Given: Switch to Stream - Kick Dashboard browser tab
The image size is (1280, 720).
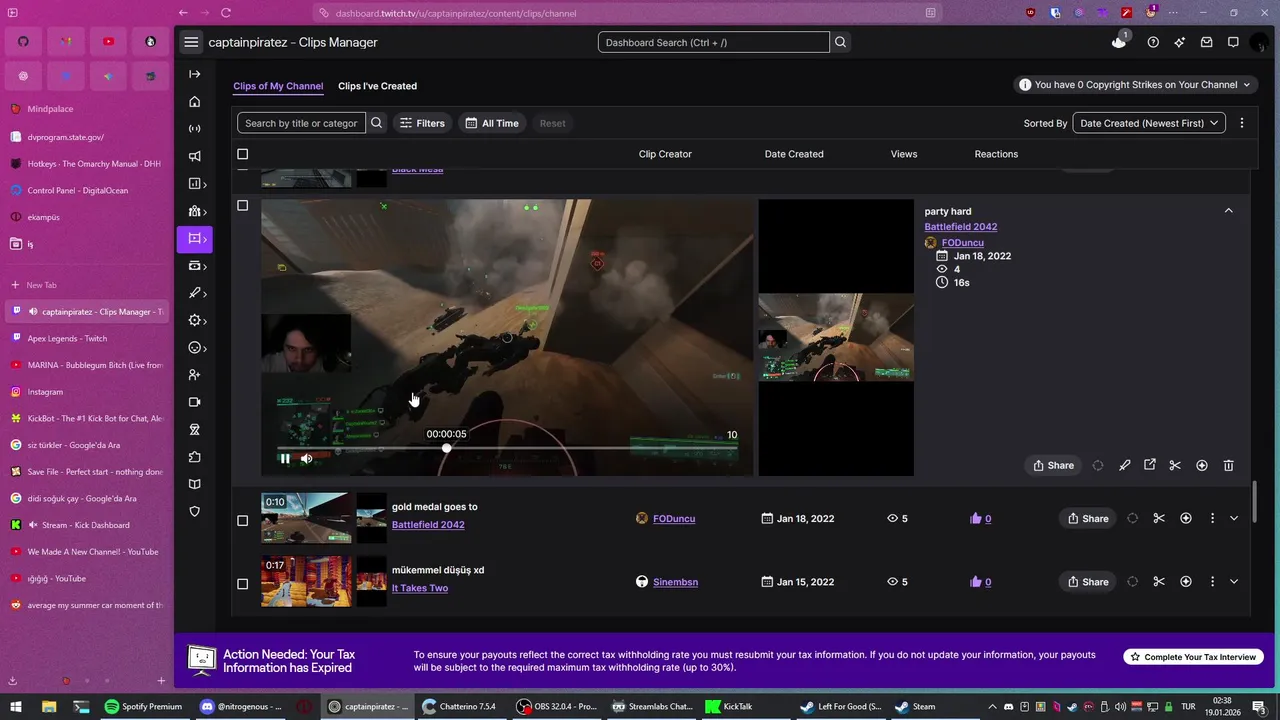Looking at the screenshot, I should [86, 525].
